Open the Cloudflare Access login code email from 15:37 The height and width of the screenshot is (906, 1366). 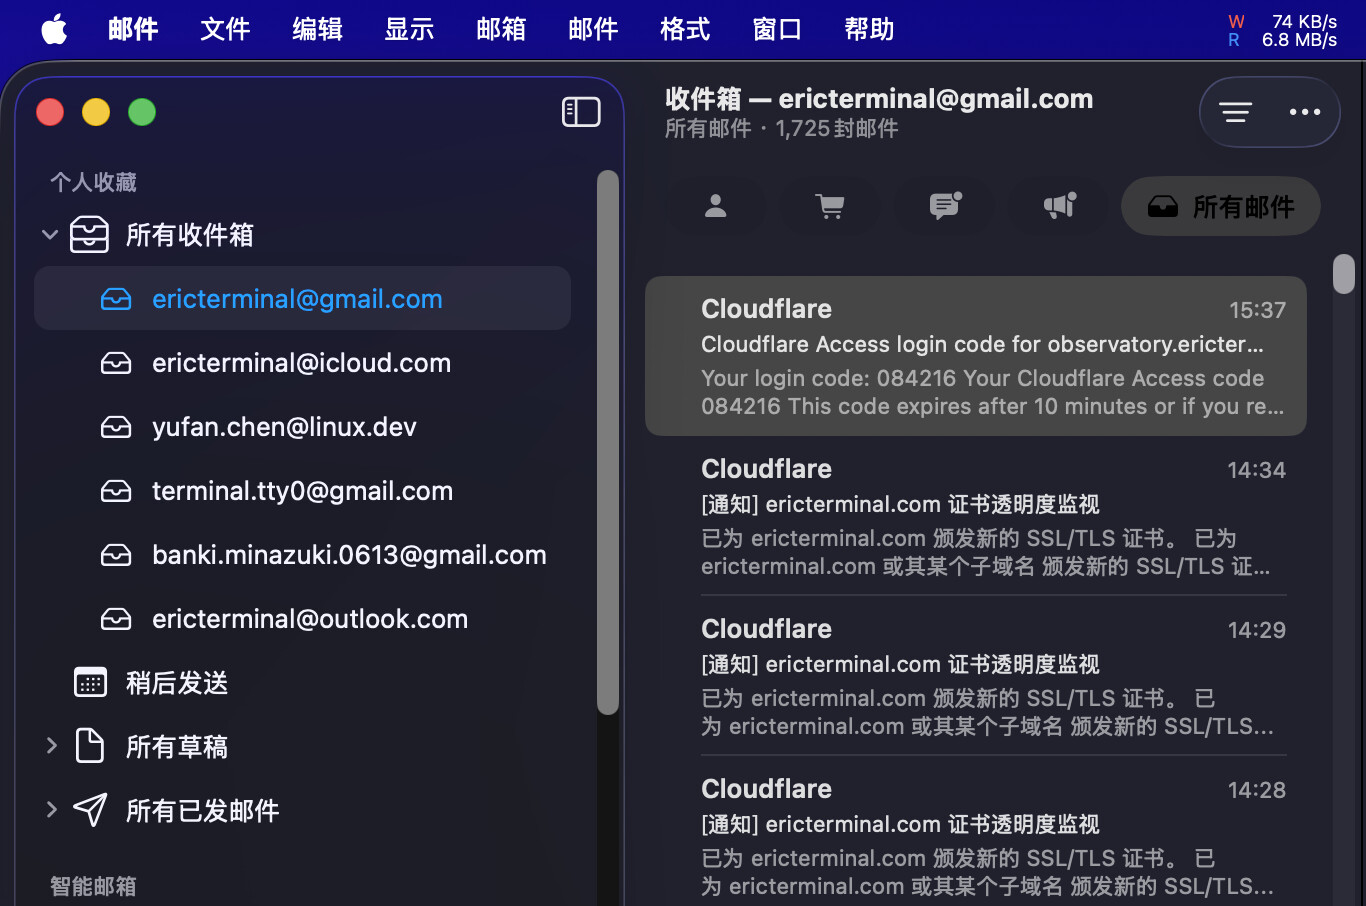point(976,356)
